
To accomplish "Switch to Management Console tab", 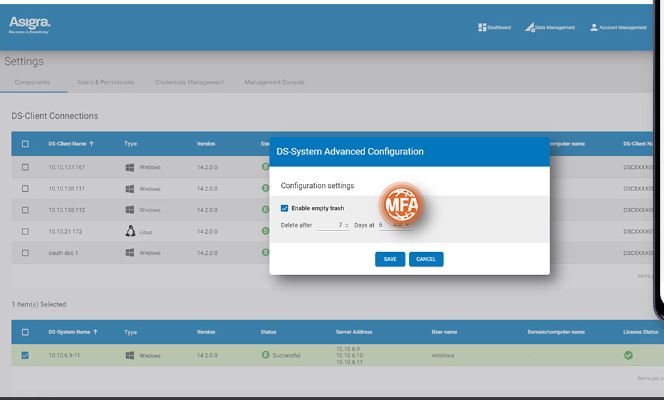I will click(x=274, y=82).
